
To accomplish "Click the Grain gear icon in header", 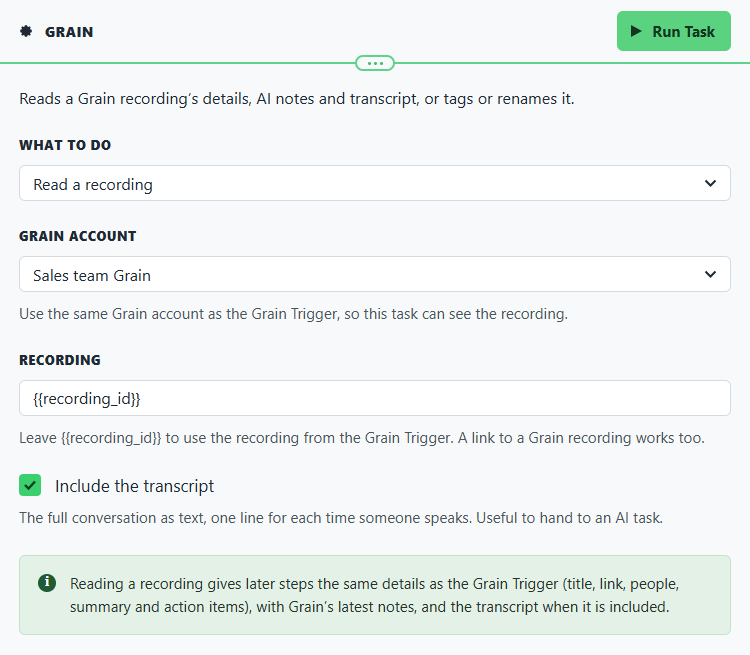I will 26,32.
